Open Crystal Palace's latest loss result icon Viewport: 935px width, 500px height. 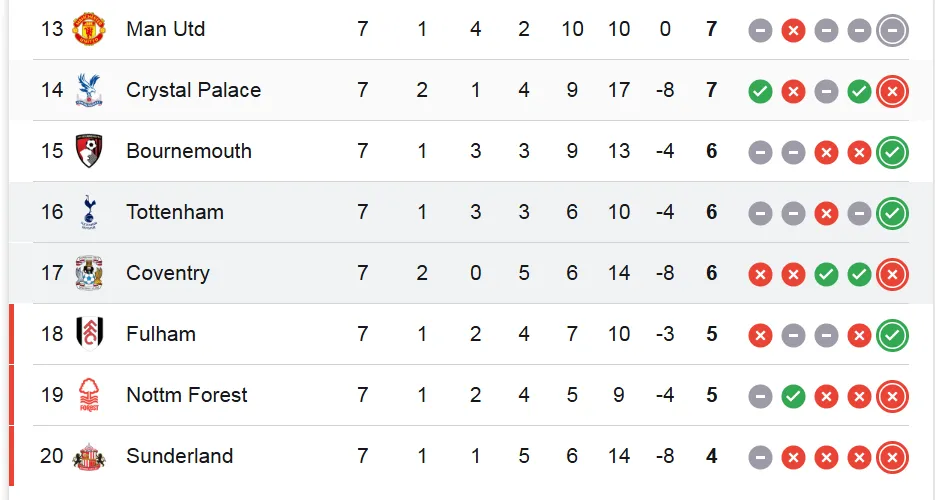[x=892, y=91]
